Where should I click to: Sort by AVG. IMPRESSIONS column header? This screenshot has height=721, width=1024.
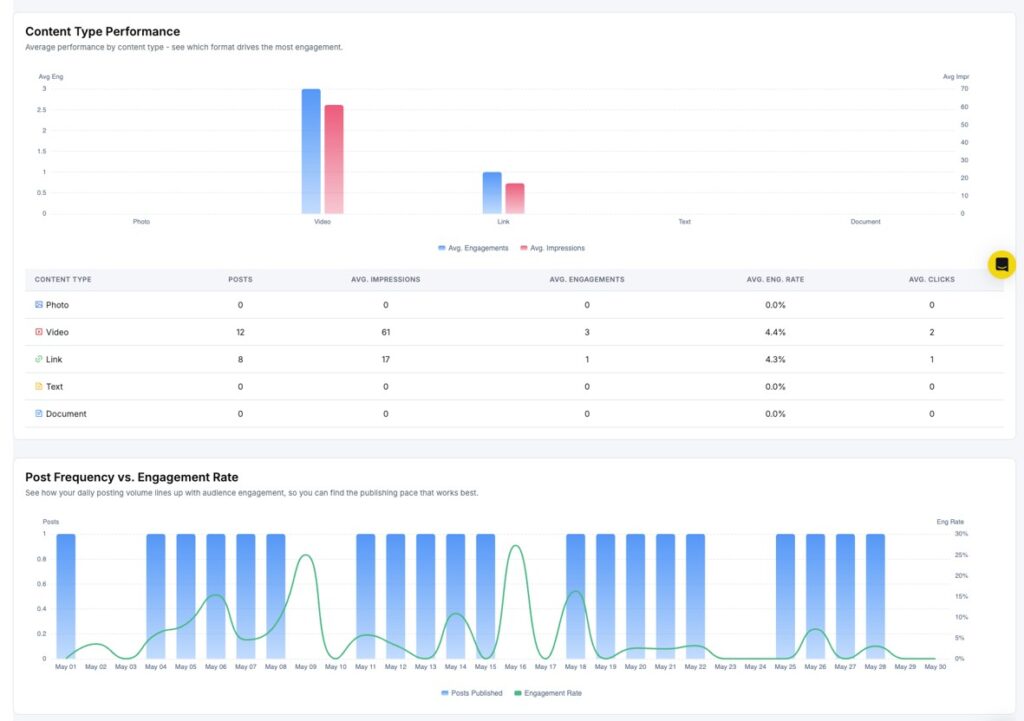385,280
